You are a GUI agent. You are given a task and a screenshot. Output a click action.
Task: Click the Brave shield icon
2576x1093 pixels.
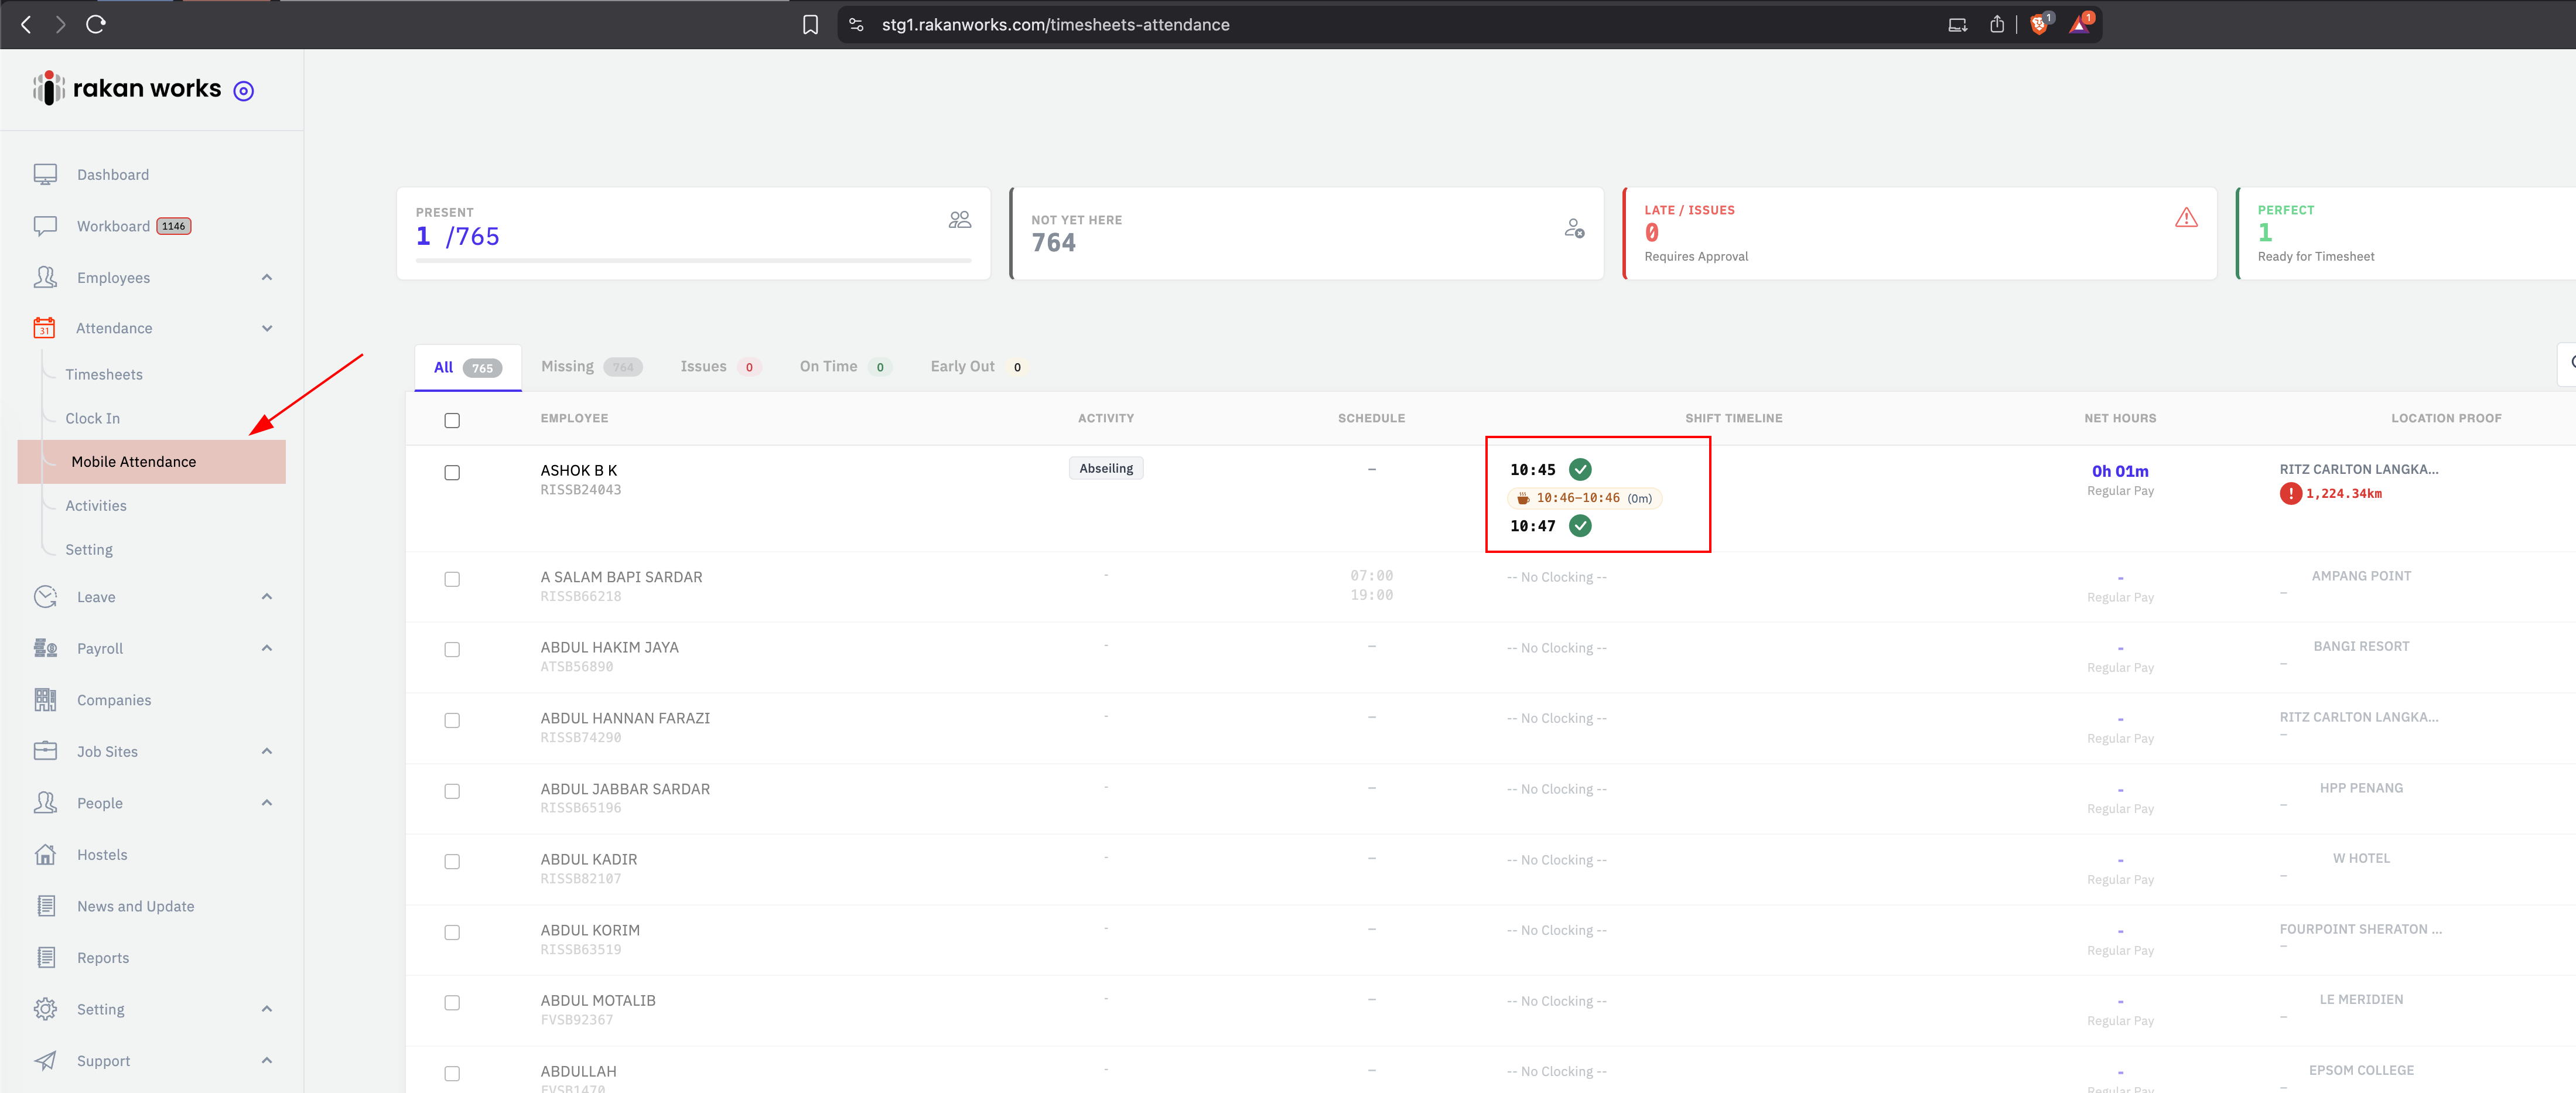2038,24
